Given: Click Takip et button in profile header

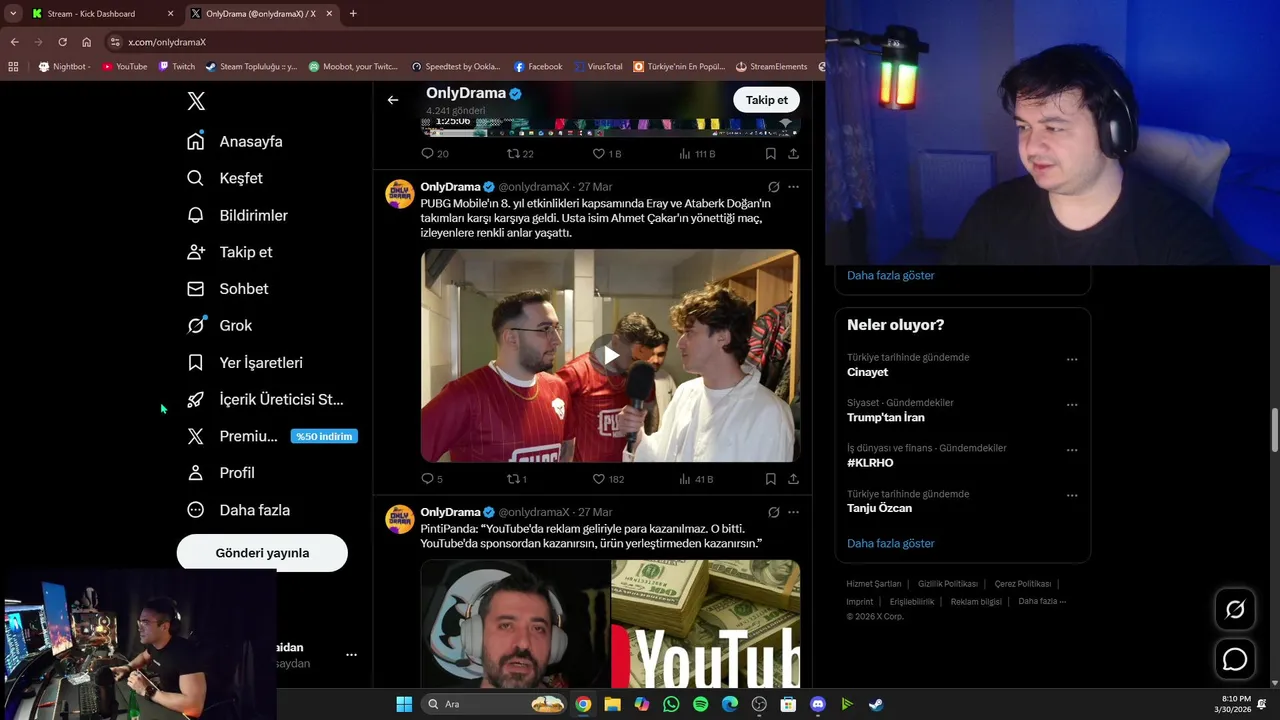Looking at the screenshot, I should [767, 100].
